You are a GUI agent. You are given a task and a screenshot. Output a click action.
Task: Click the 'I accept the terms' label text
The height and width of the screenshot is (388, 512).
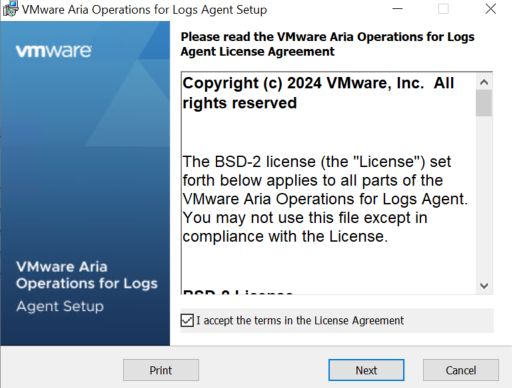[300, 321]
